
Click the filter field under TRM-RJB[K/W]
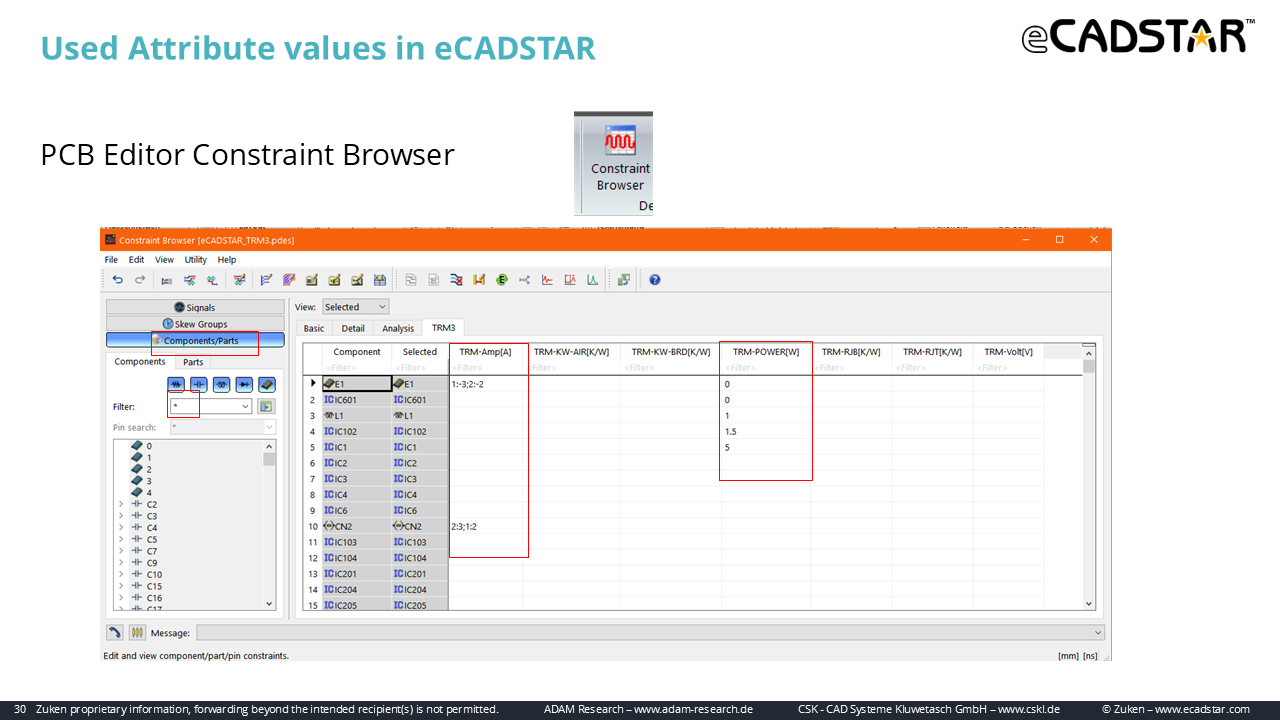pyautogui.click(x=851, y=368)
